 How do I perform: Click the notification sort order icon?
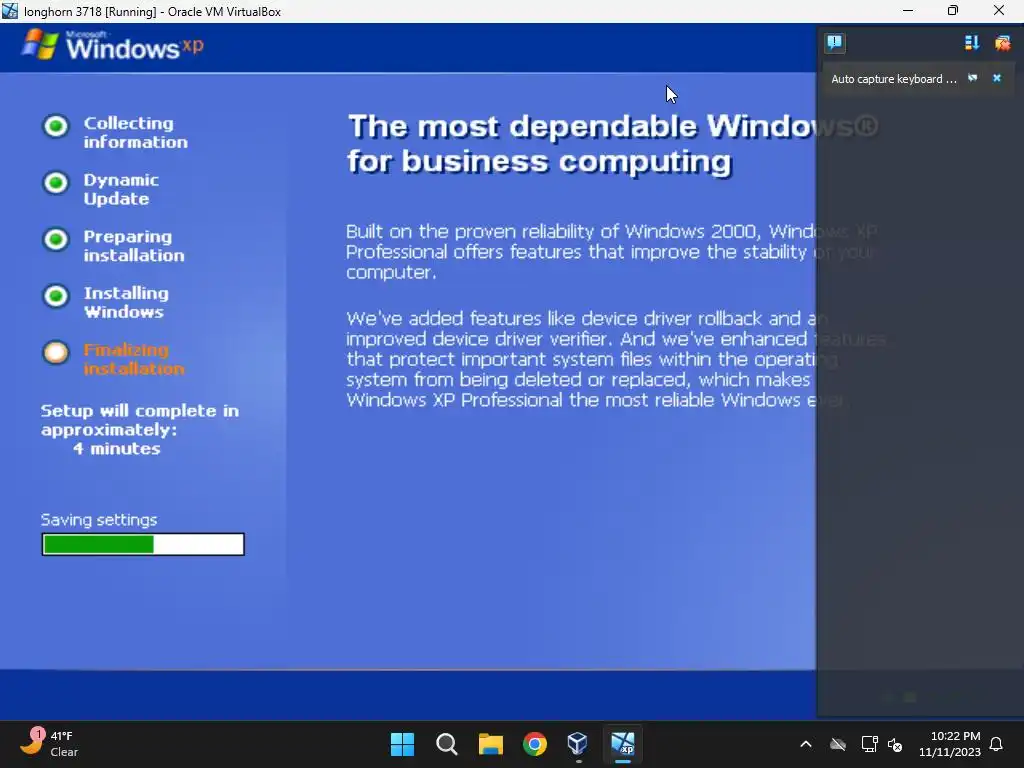971,43
